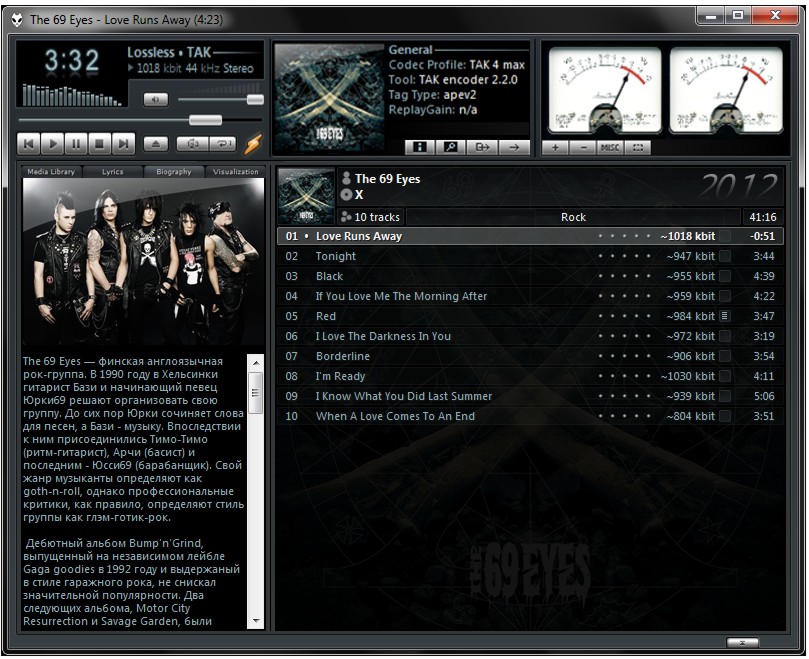Click the biography scrollbar thumb

point(256,393)
